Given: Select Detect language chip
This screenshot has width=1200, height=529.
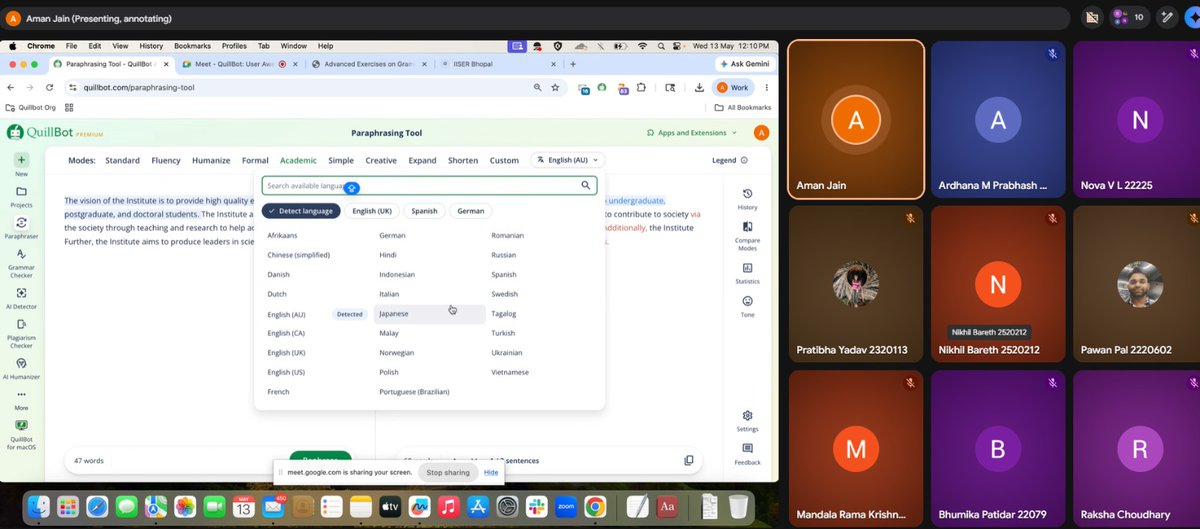Looking at the screenshot, I should pos(301,211).
